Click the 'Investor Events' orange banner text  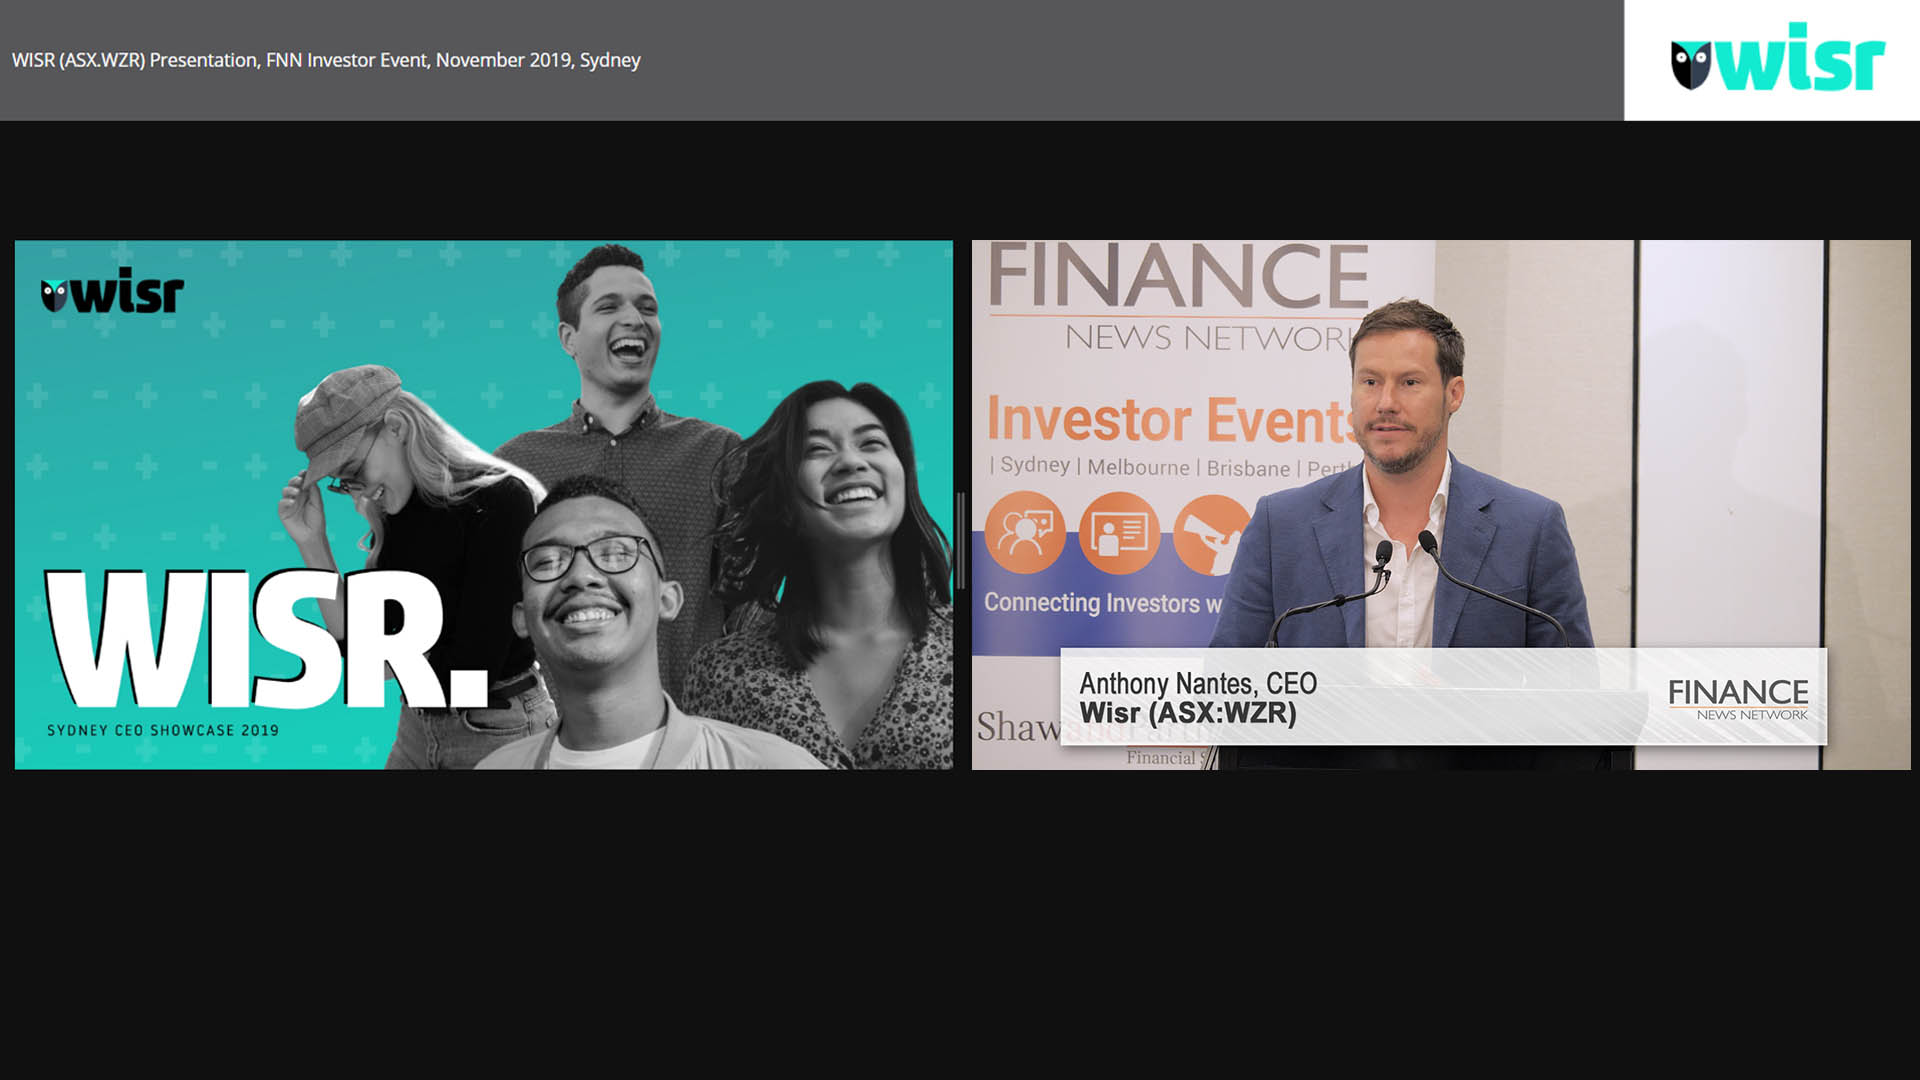(1168, 420)
